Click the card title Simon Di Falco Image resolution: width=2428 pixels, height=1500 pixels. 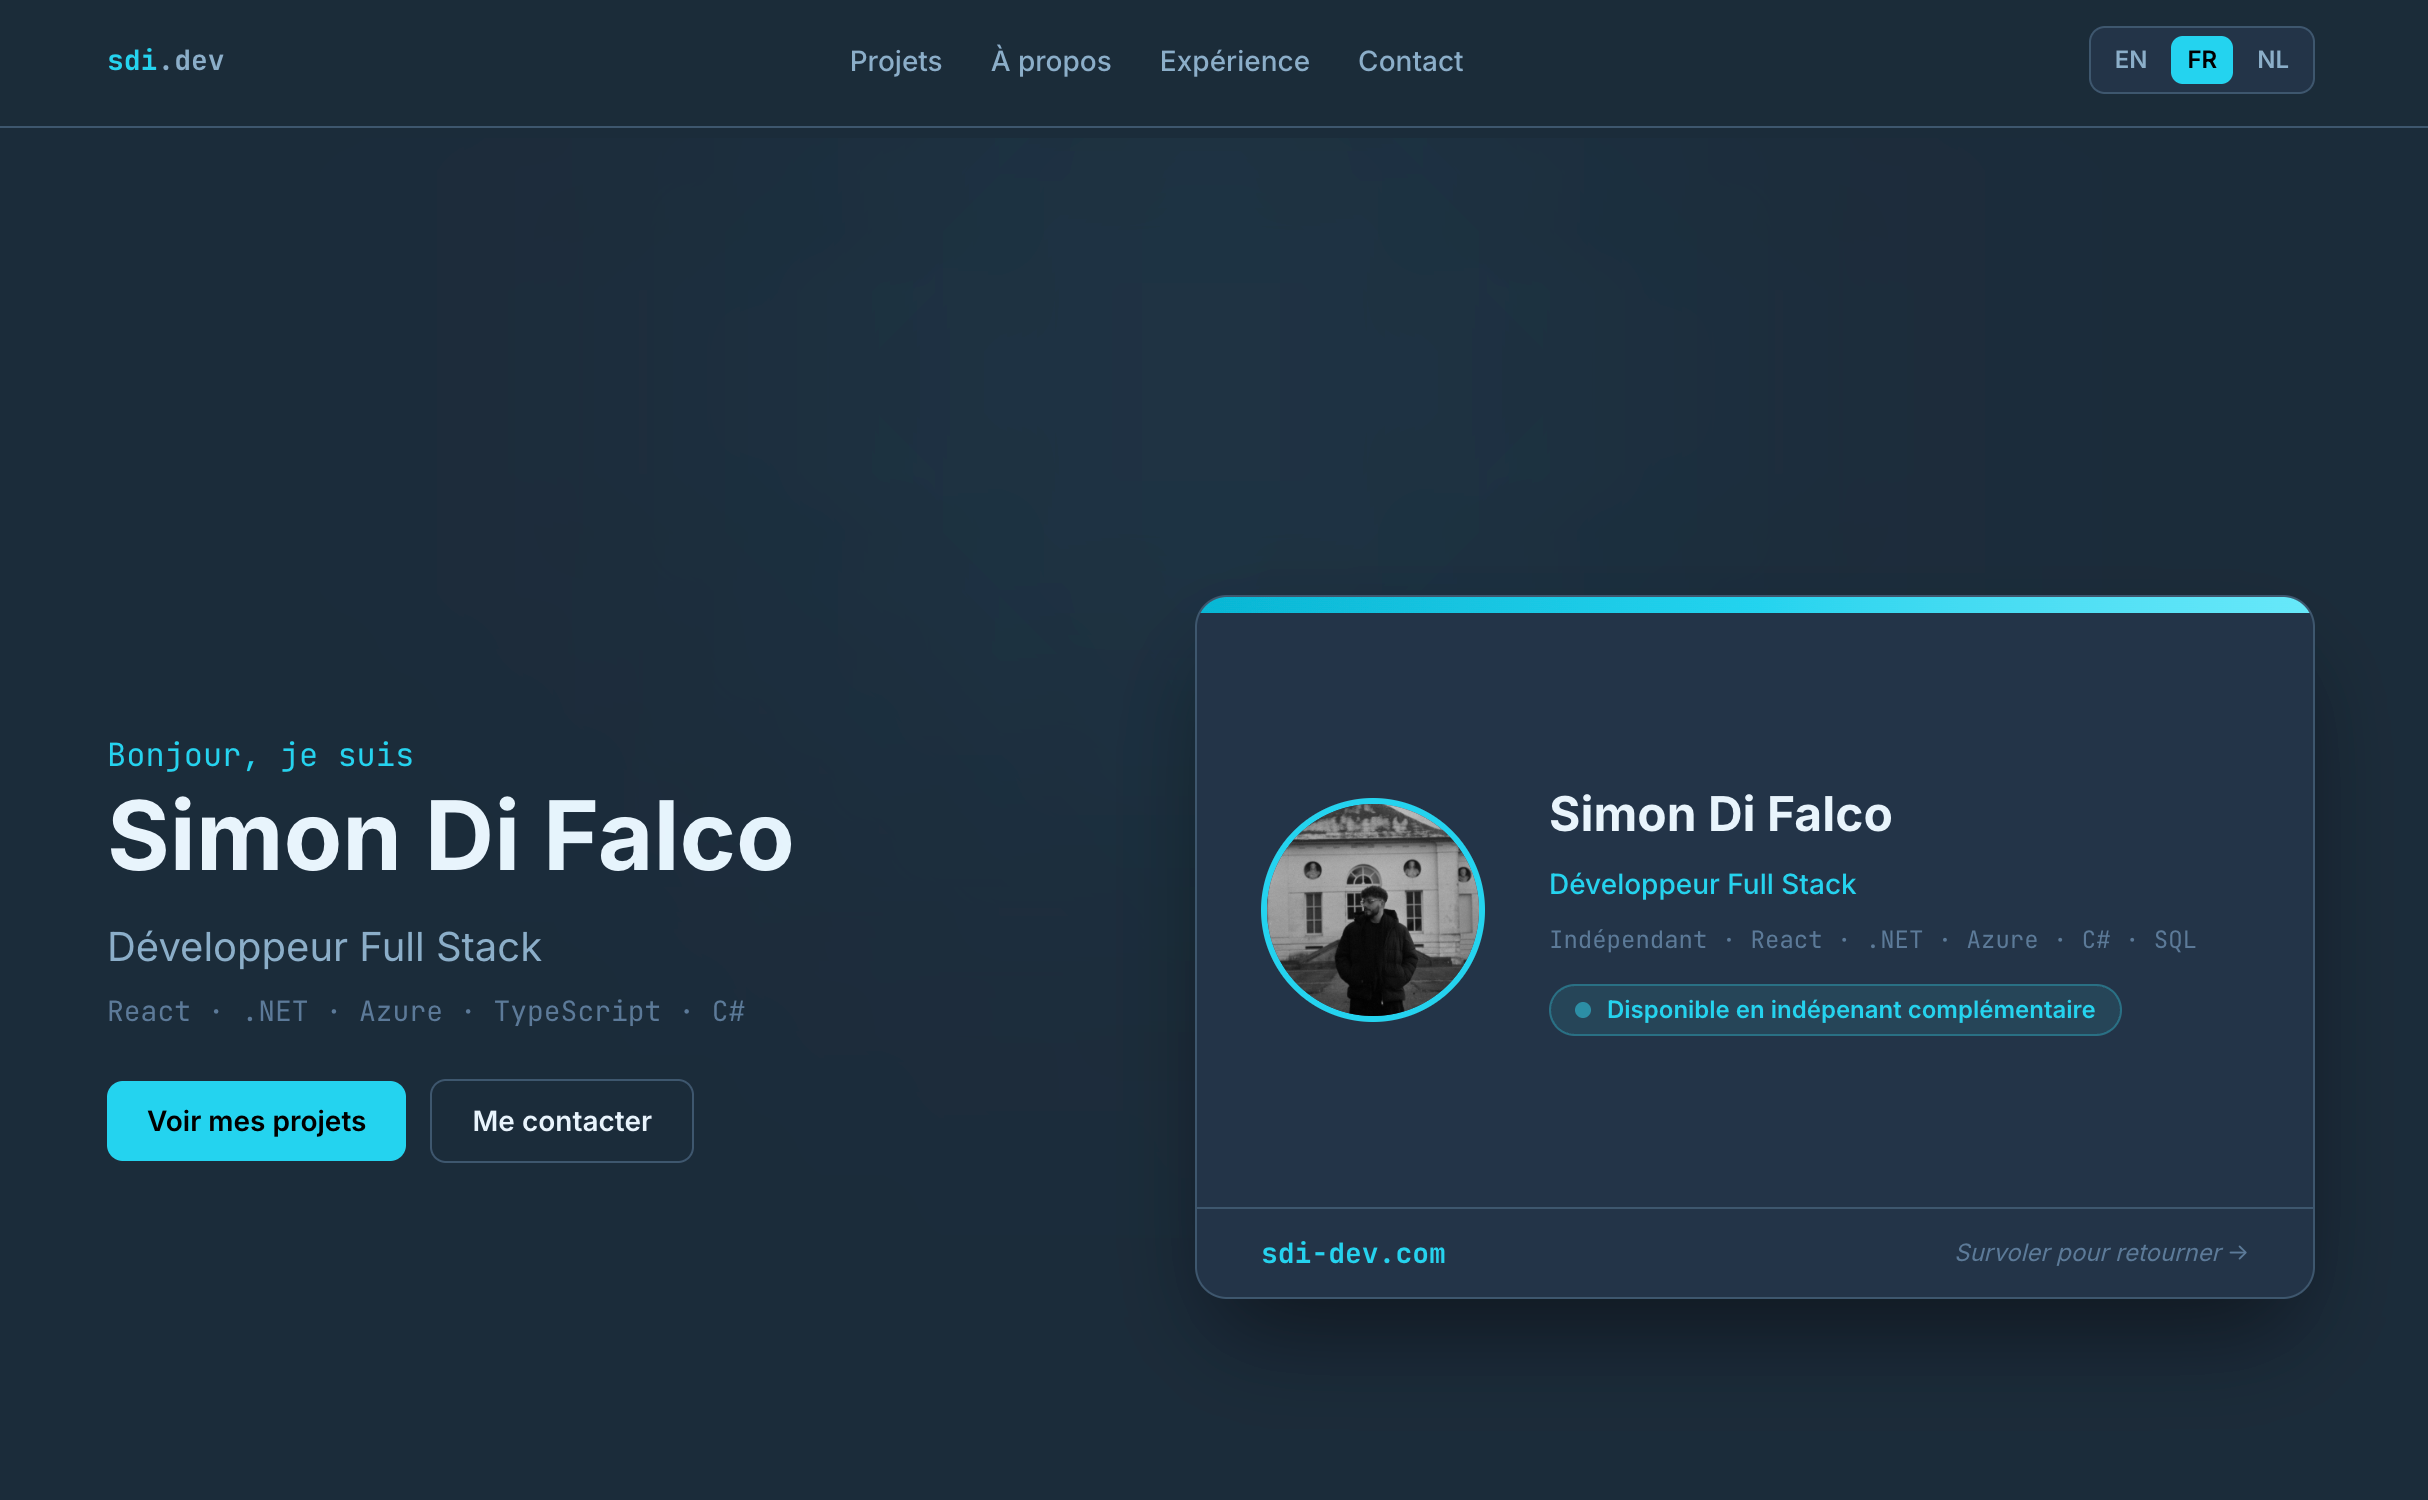click(1720, 813)
